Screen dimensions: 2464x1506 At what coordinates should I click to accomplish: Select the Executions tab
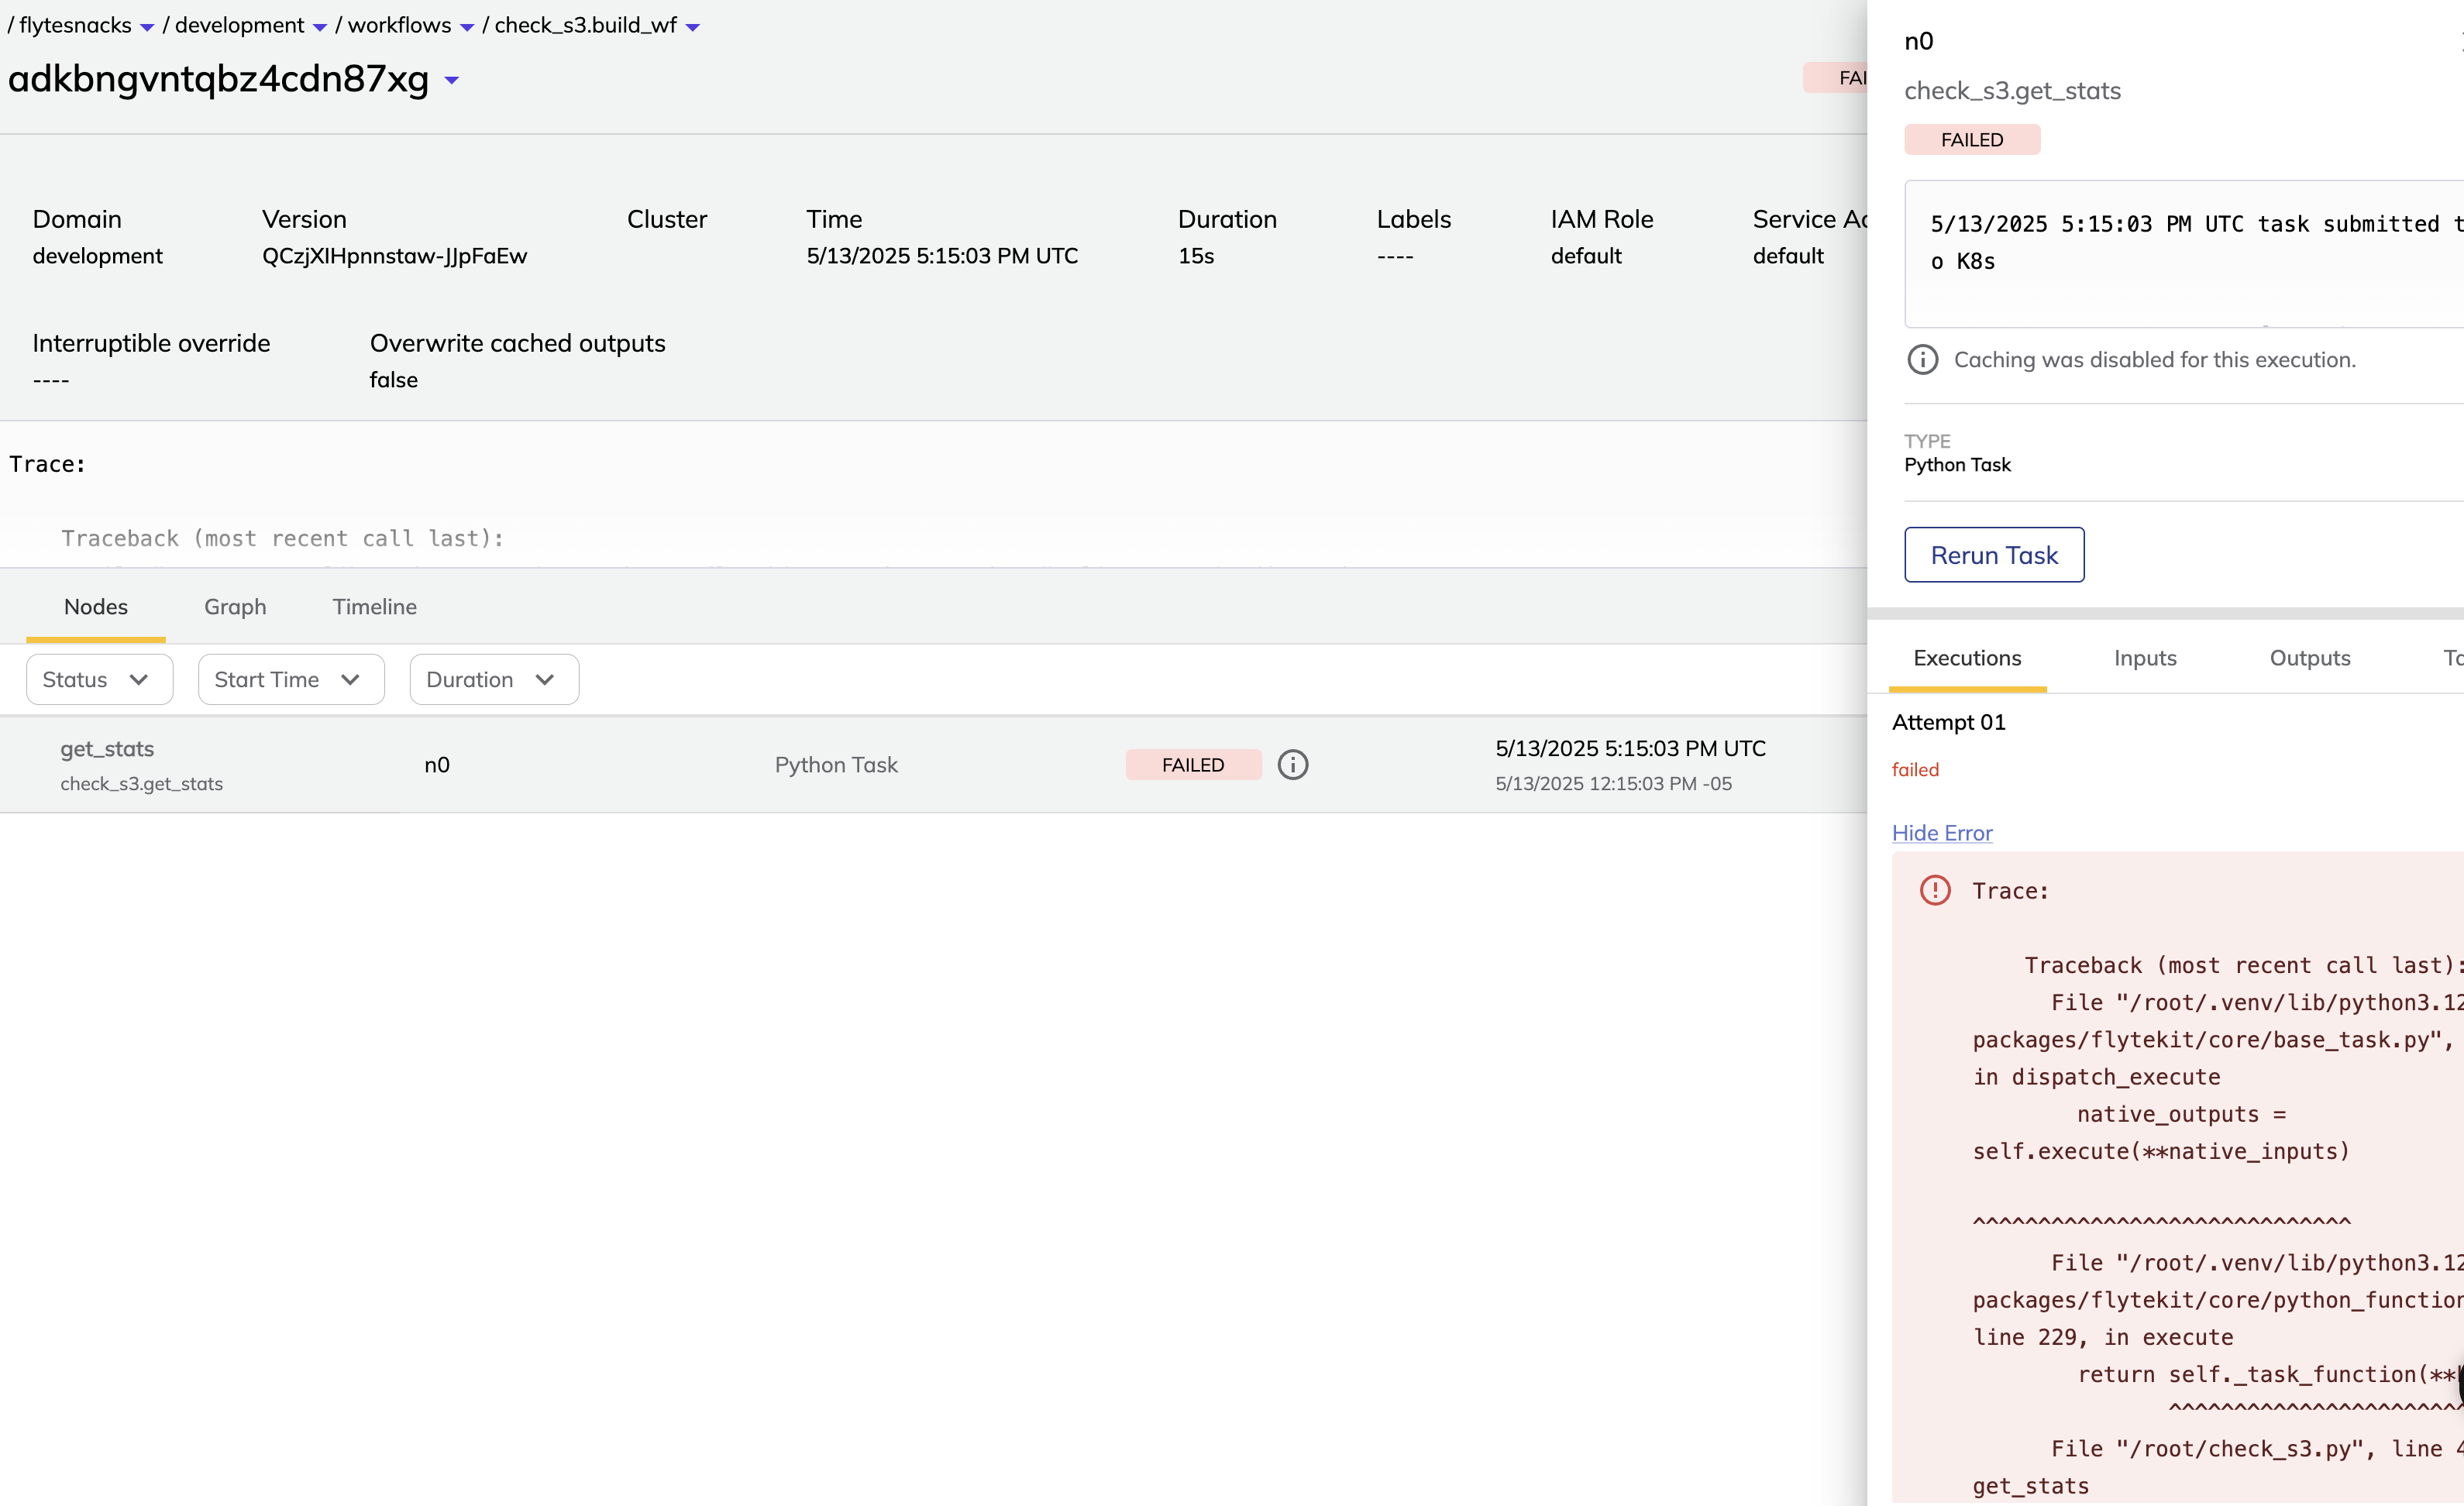1966,658
